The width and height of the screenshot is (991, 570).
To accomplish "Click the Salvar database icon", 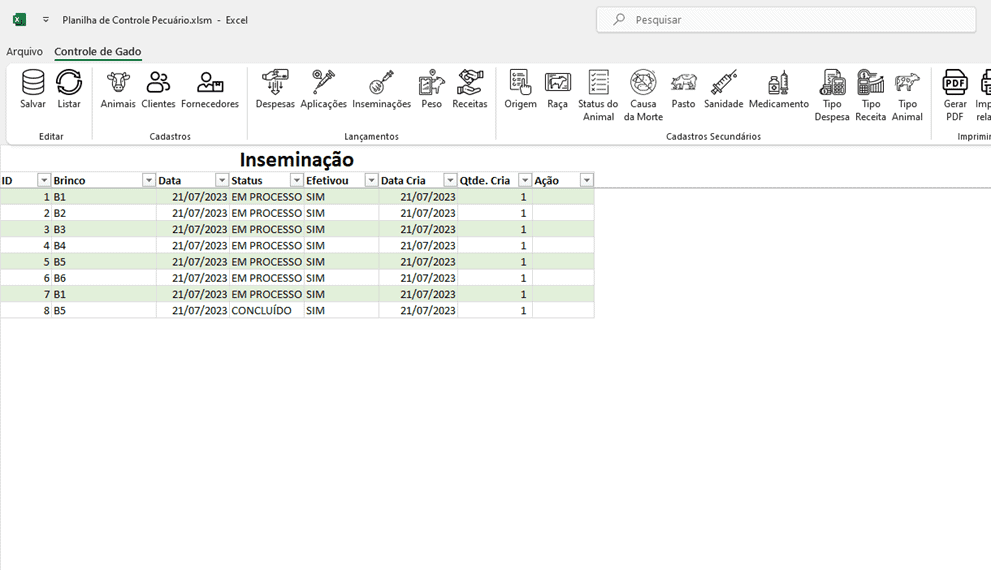I will [33, 83].
